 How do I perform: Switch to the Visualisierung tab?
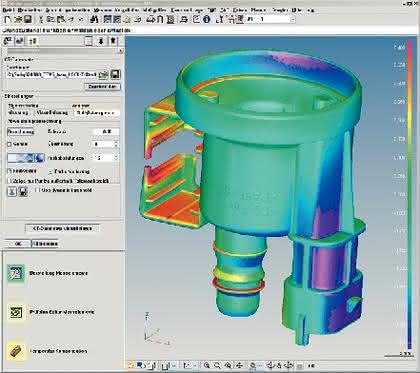point(52,113)
